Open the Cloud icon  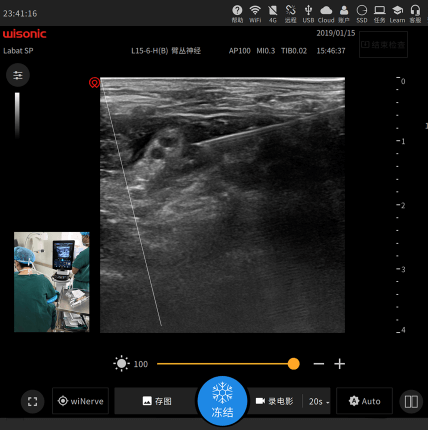[x=326, y=14]
